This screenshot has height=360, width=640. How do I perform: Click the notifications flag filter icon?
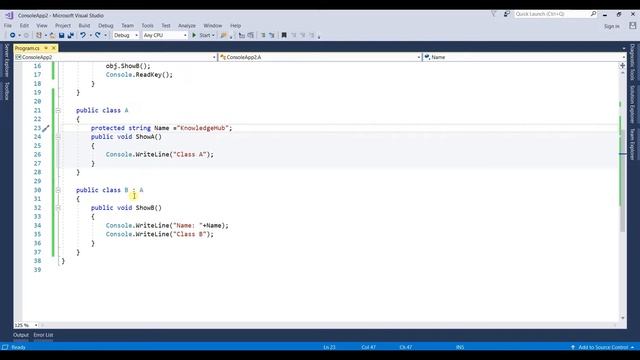click(x=493, y=14)
